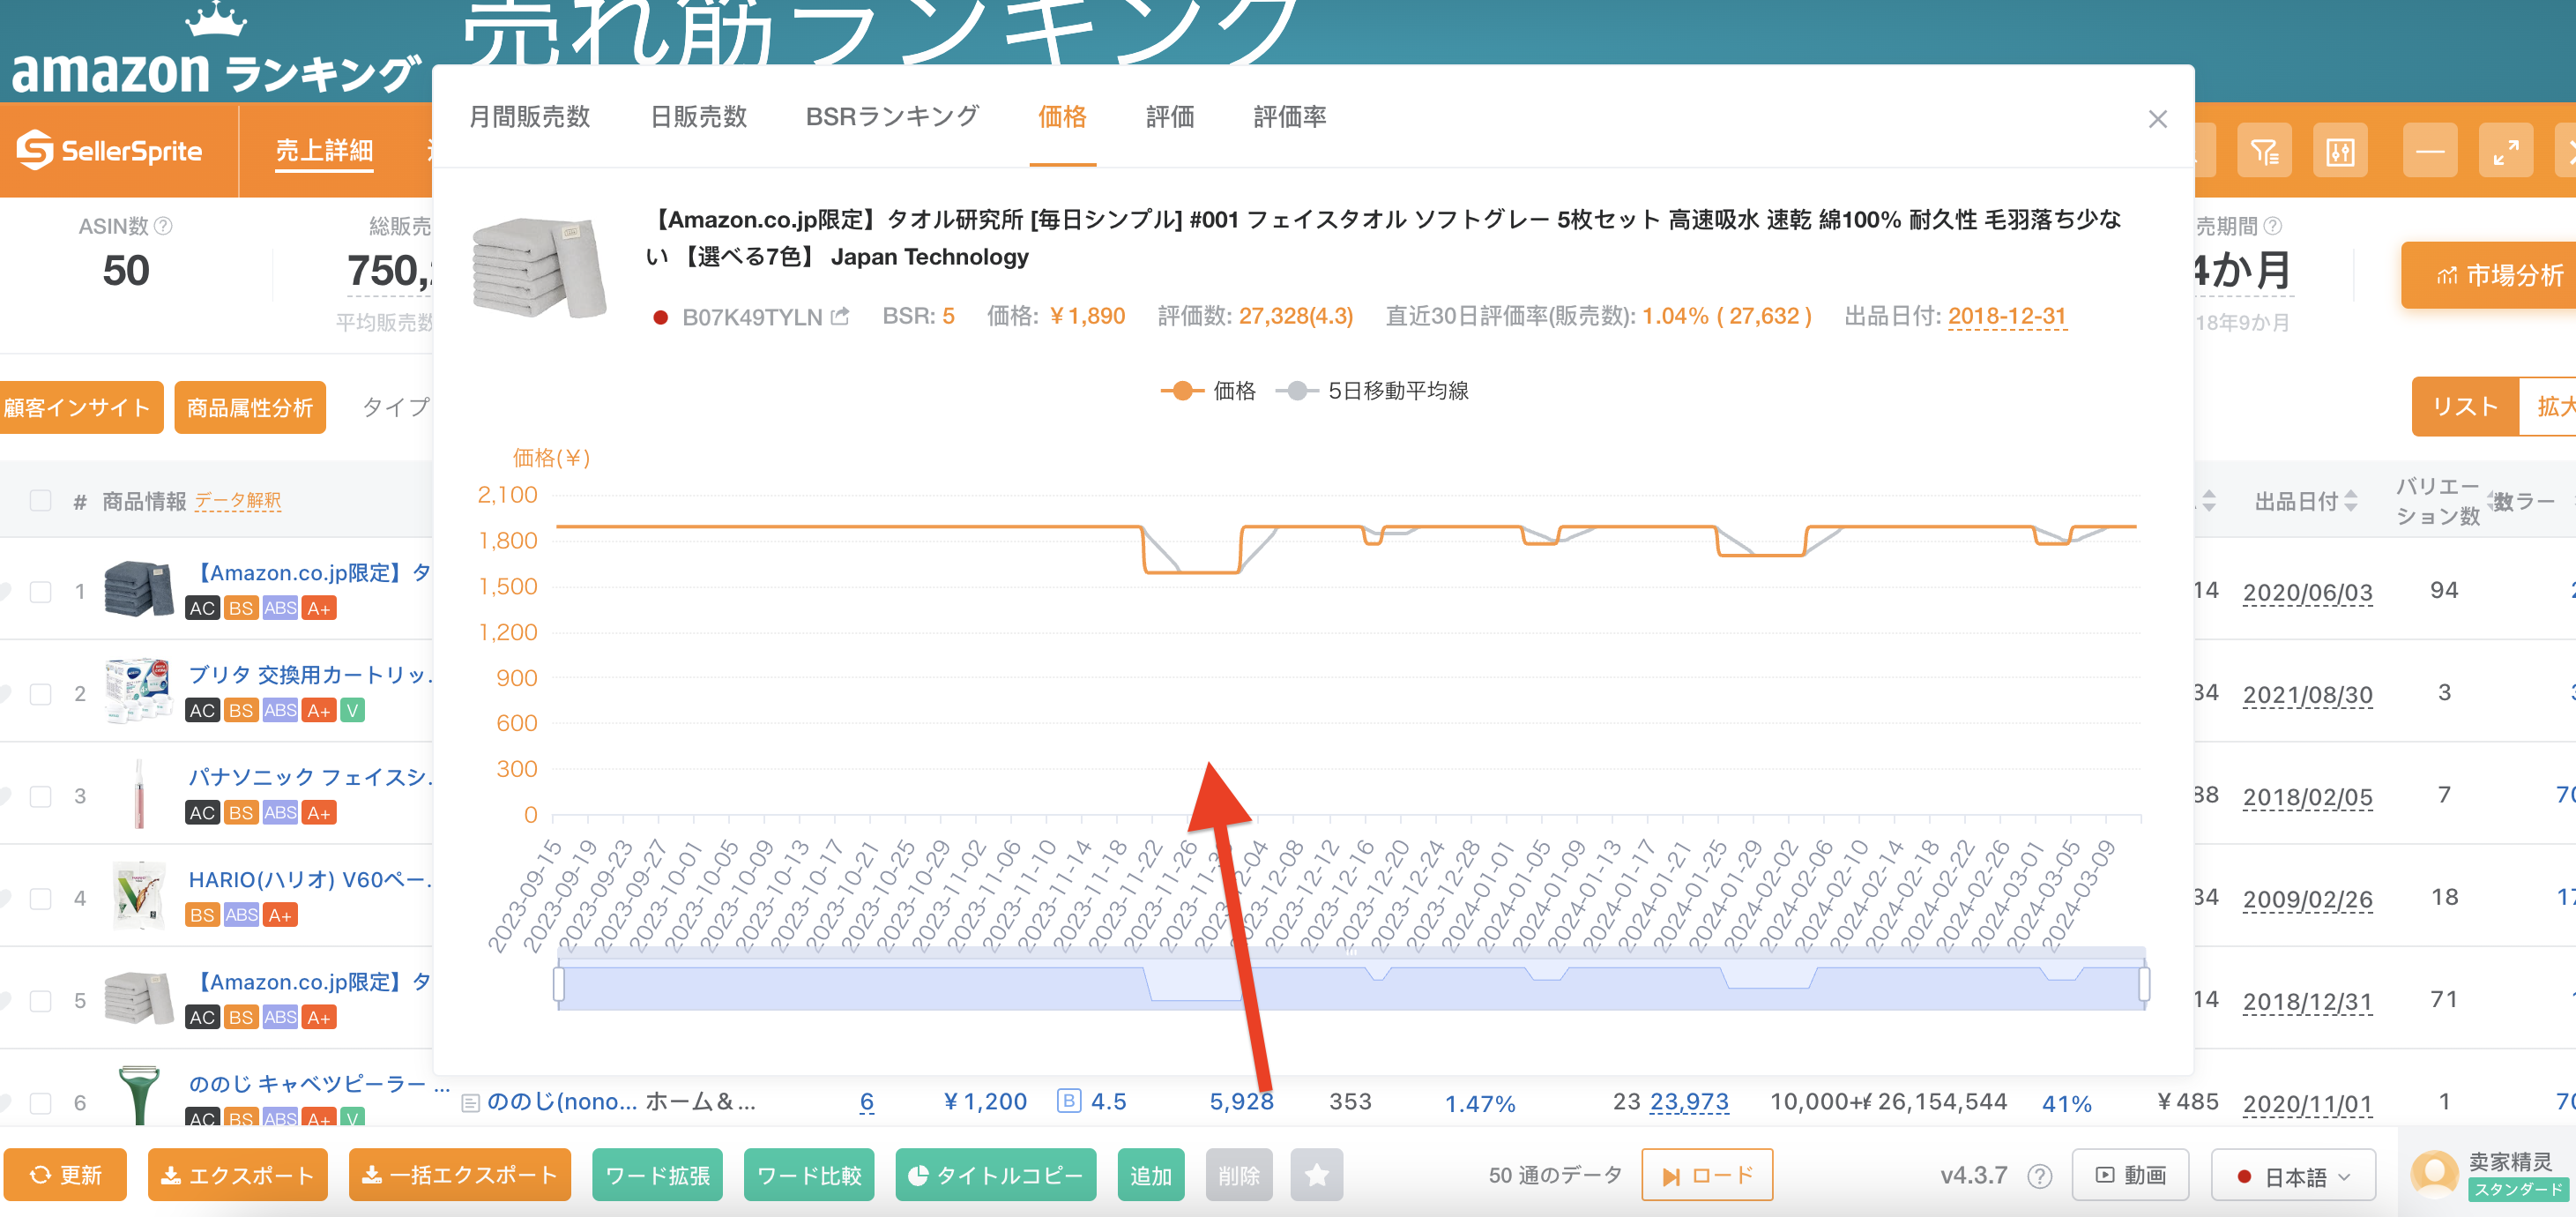This screenshot has width=2576, height=1217.
Task: Click the expand fullscreen arrows icon
Action: [x=2505, y=151]
